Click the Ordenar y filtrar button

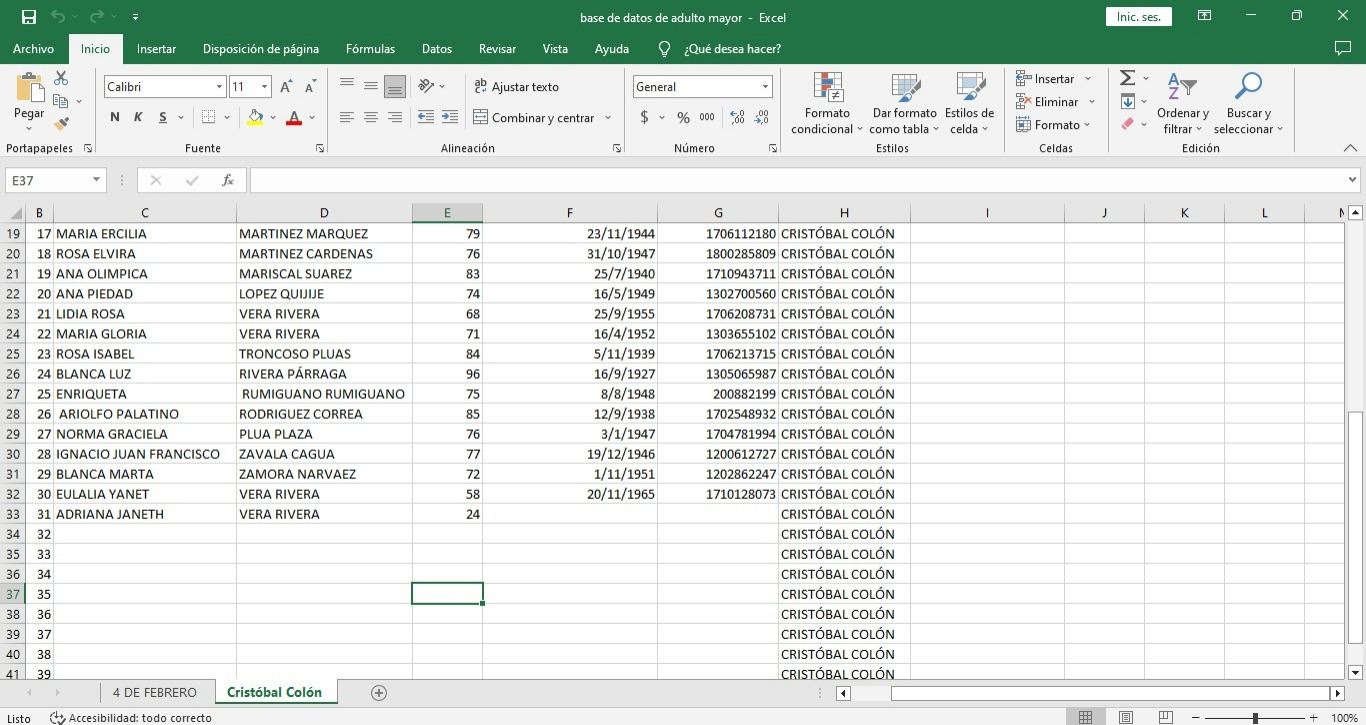(1182, 103)
